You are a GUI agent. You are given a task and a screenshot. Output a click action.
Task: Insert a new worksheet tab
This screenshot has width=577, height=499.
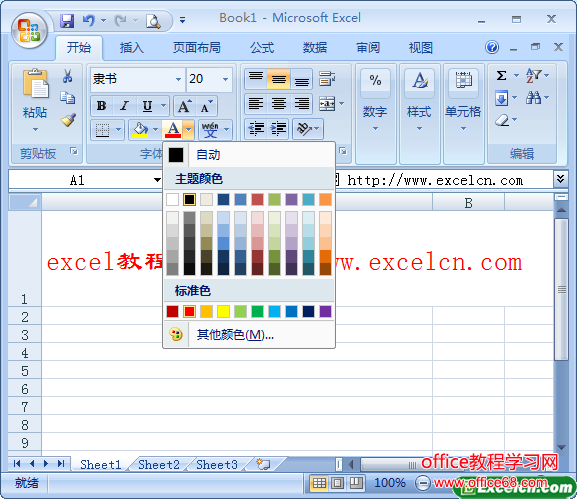263,464
